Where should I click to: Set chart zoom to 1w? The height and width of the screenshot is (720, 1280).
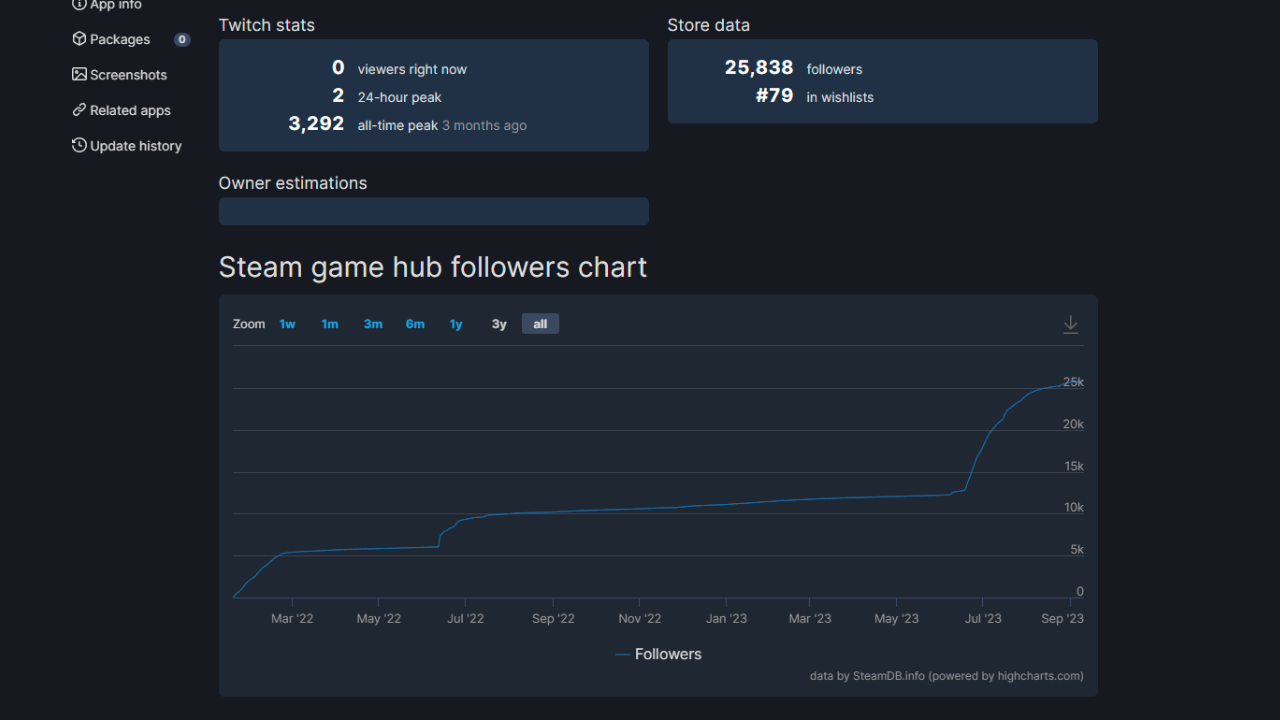287,324
